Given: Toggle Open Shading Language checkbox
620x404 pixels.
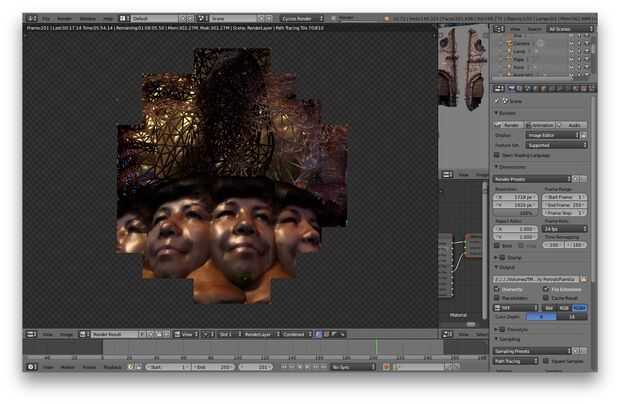Looking at the screenshot, I should [x=497, y=155].
